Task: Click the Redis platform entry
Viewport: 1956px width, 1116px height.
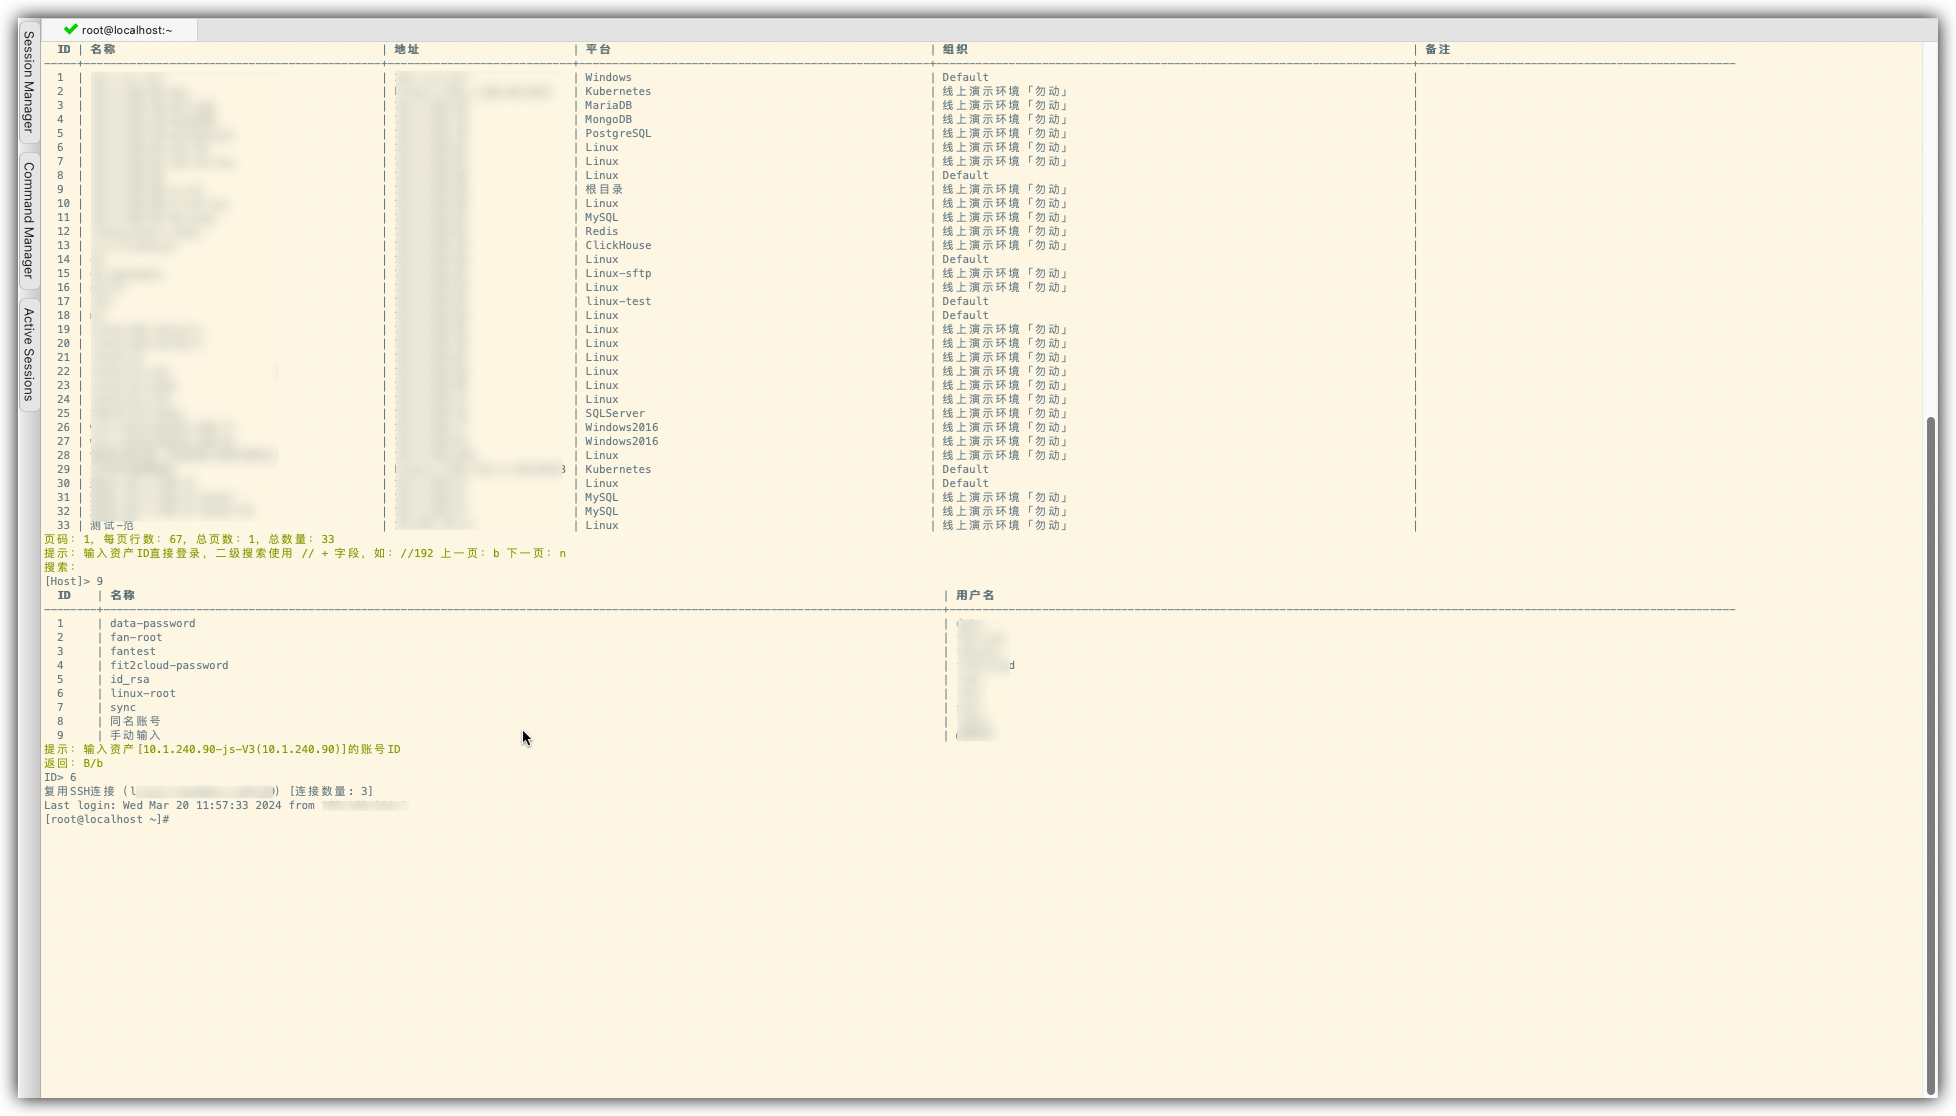Action: [x=602, y=231]
